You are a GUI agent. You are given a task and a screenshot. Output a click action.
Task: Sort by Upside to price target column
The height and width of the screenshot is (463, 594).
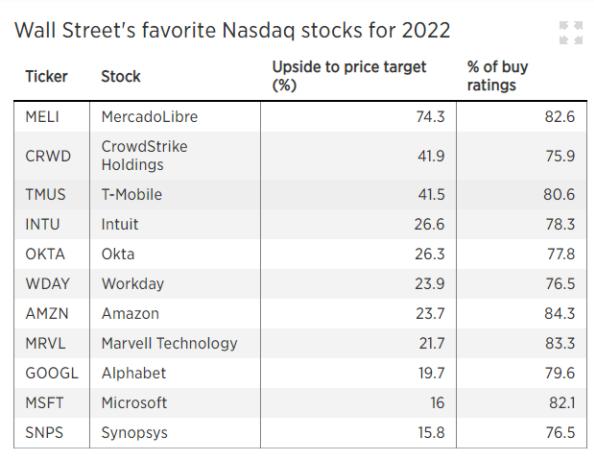pos(349,76)
